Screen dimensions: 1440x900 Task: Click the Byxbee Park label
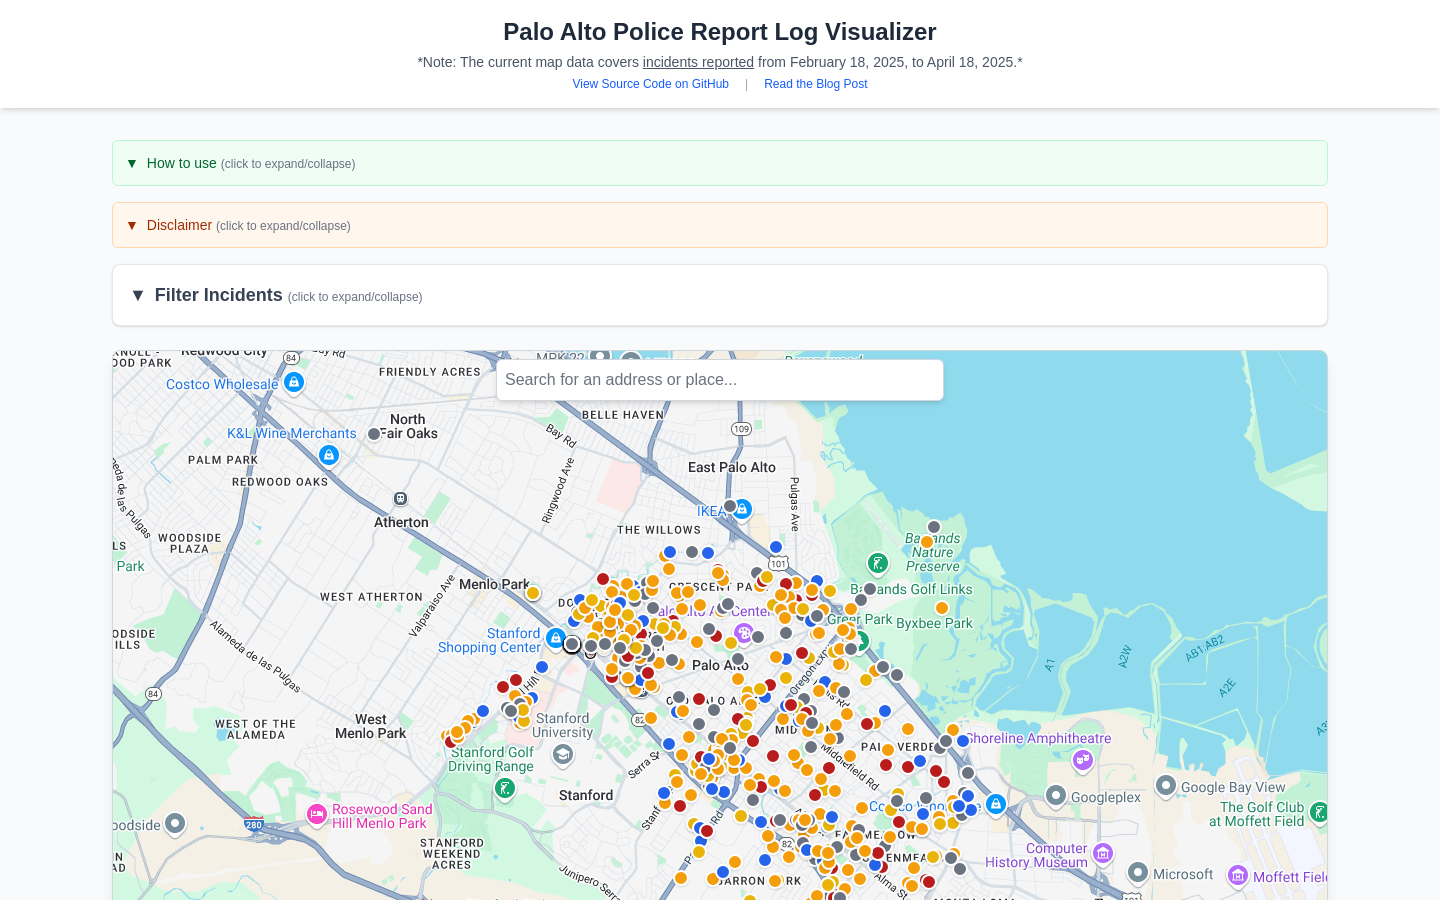(934, 623)
